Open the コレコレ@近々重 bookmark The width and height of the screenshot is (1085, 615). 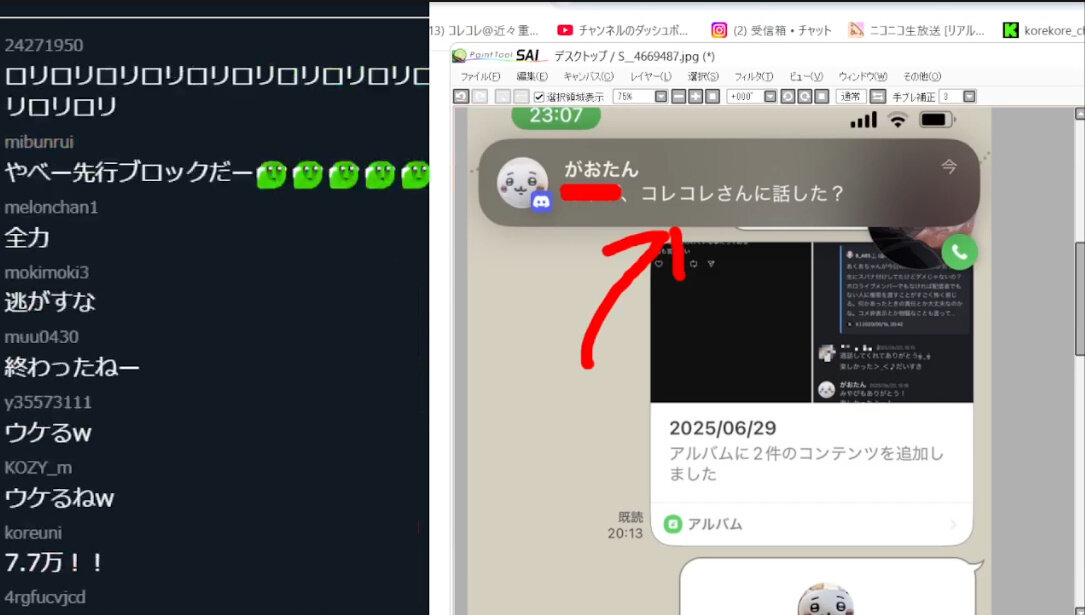(484, 30)
